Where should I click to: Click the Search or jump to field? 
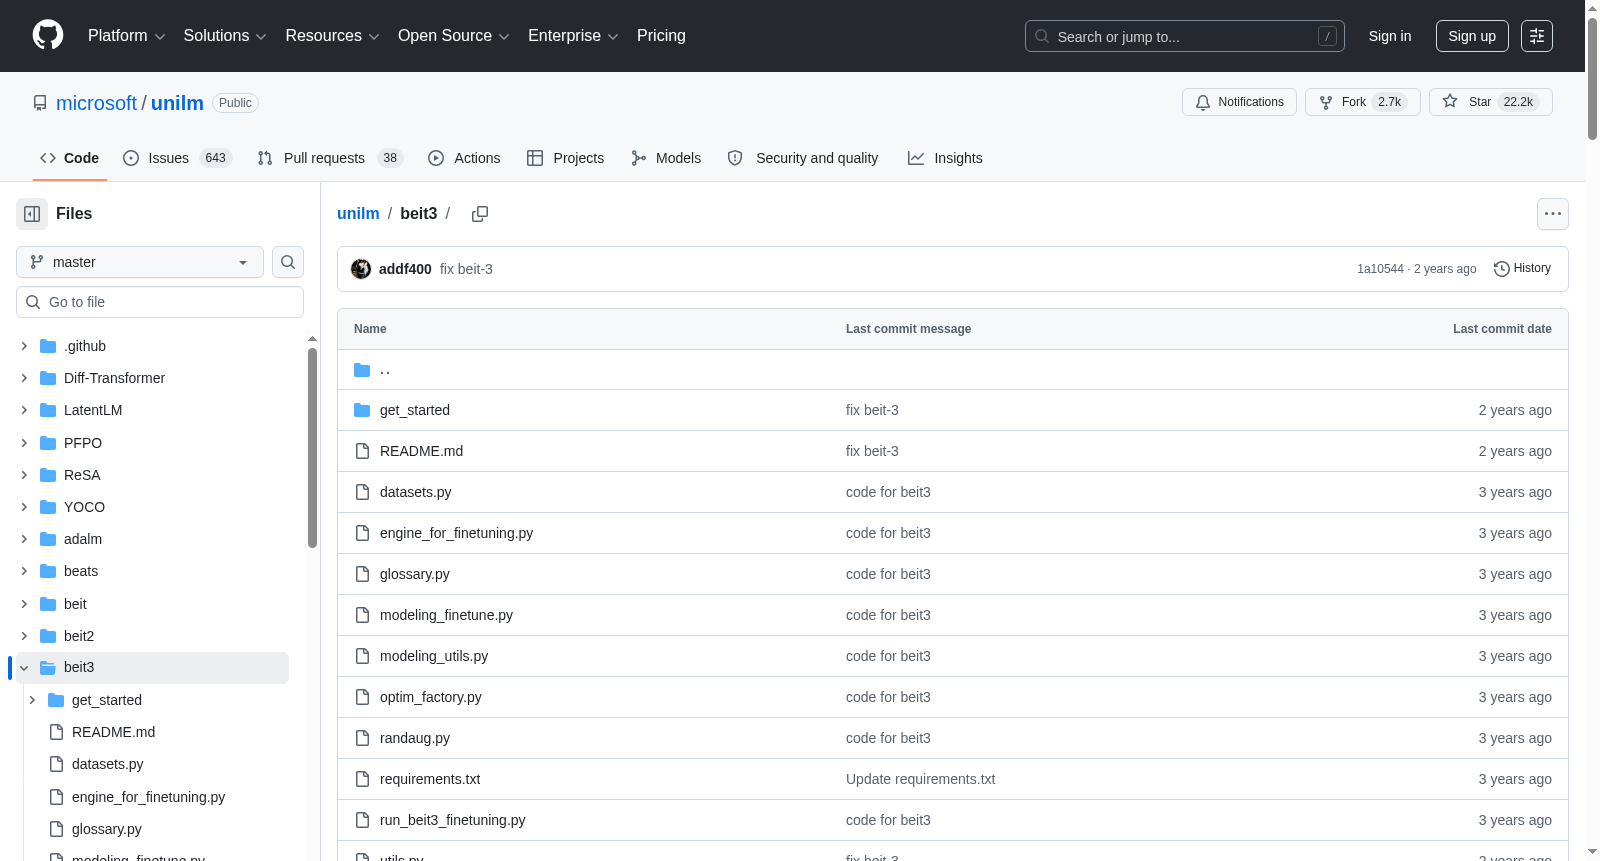coord(1185,36)
